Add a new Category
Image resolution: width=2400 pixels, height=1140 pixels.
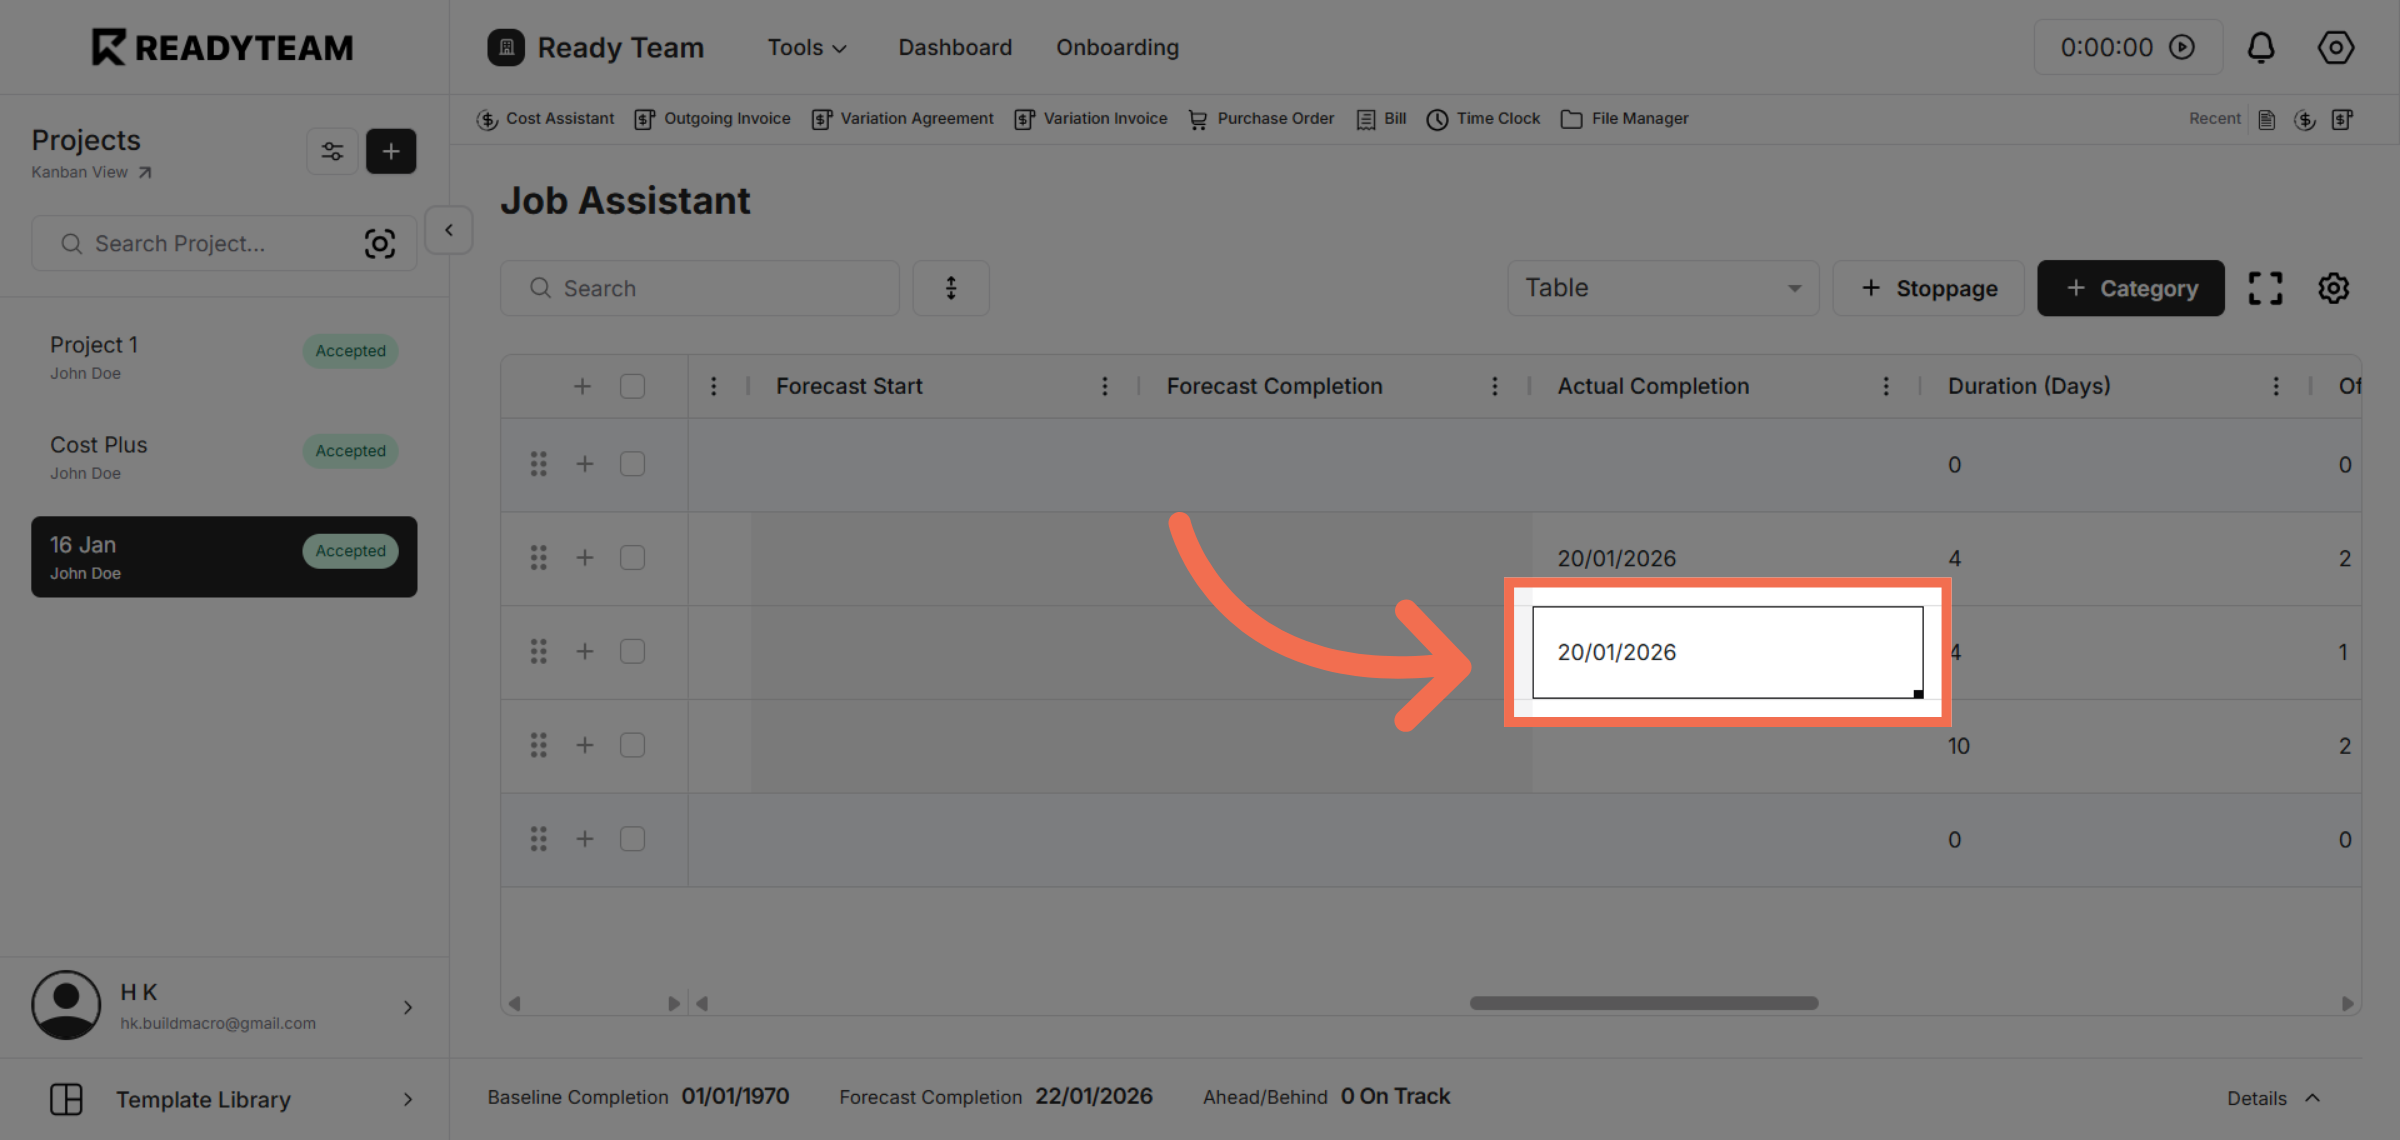coord(2130,288)
